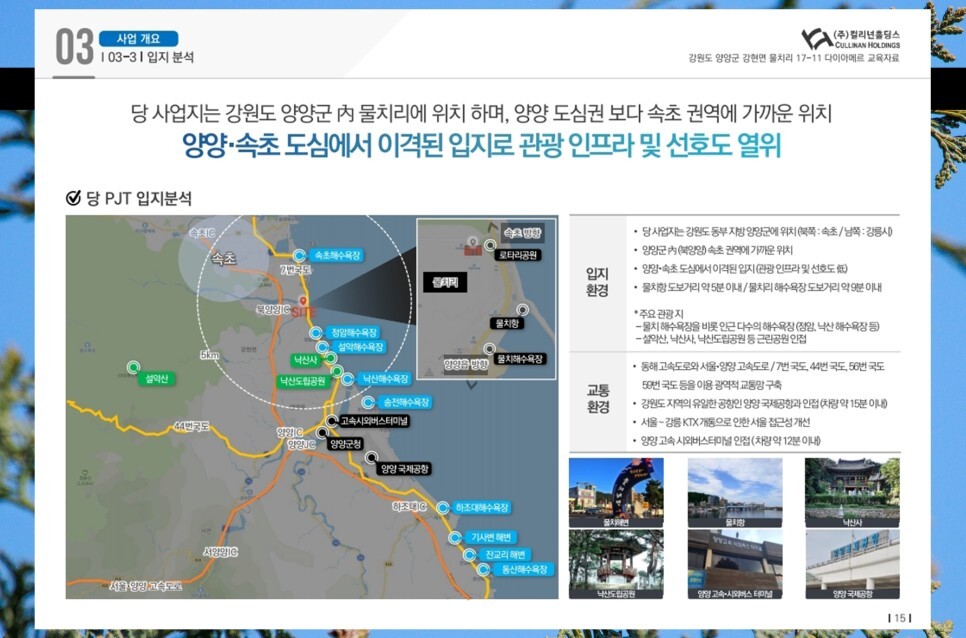Click the 양양읍 방향 label in the inset map
The image size is (966, 638).
point(466,365)
